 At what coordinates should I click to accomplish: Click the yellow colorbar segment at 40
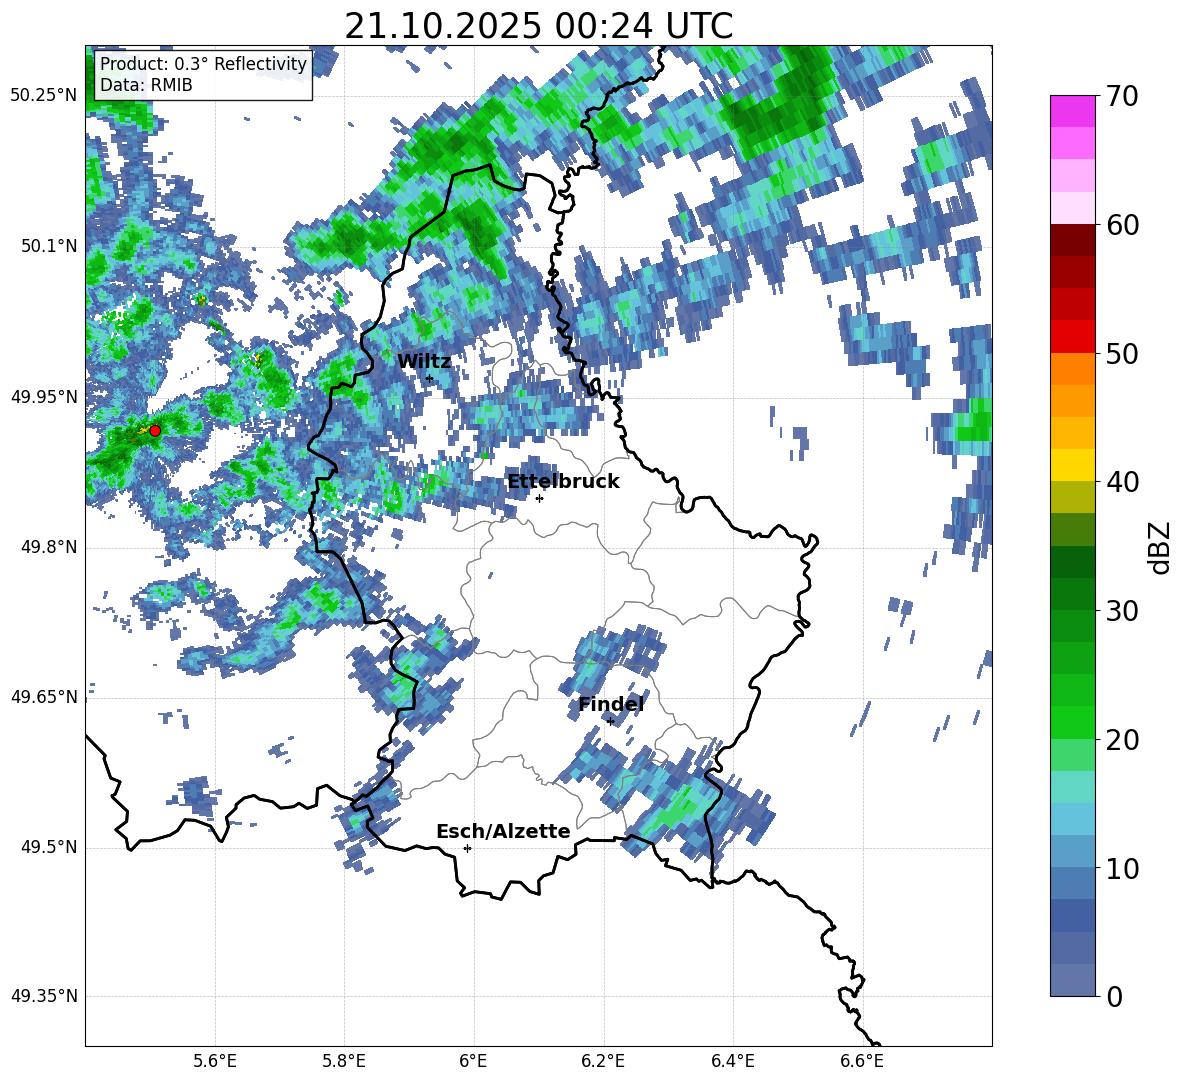1073,466
